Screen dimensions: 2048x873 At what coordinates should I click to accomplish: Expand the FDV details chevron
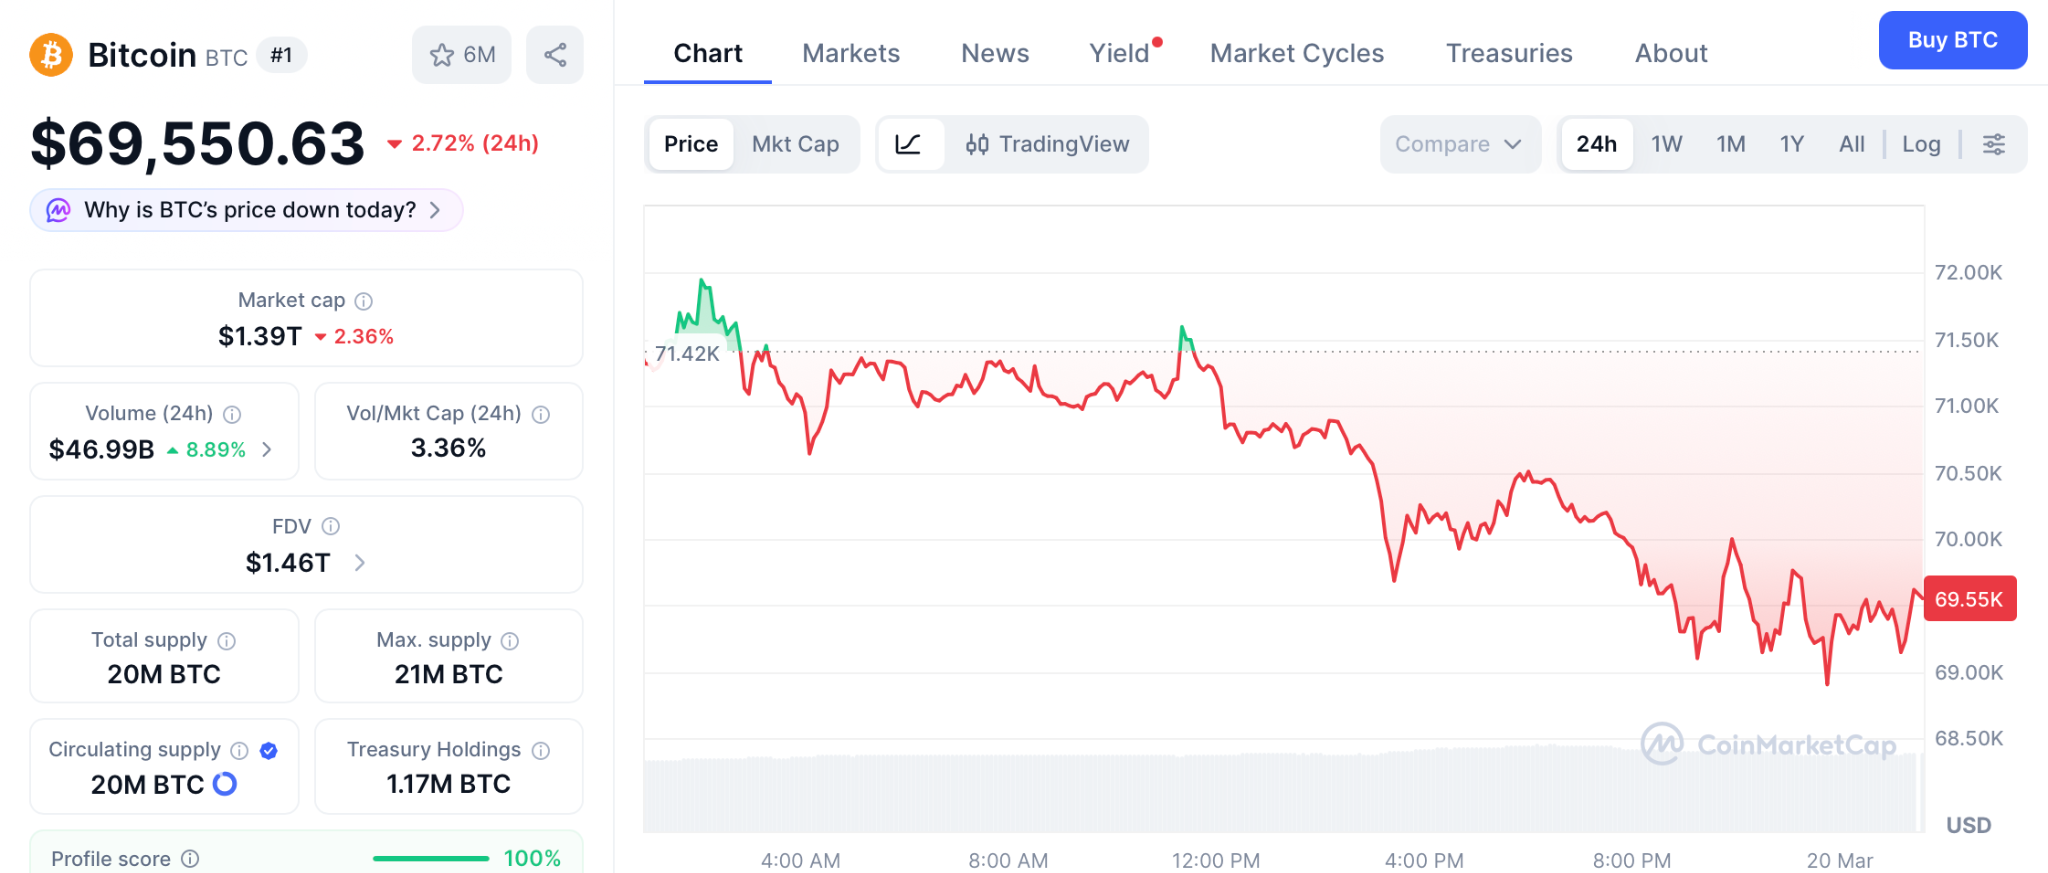[x=362, y=562]
